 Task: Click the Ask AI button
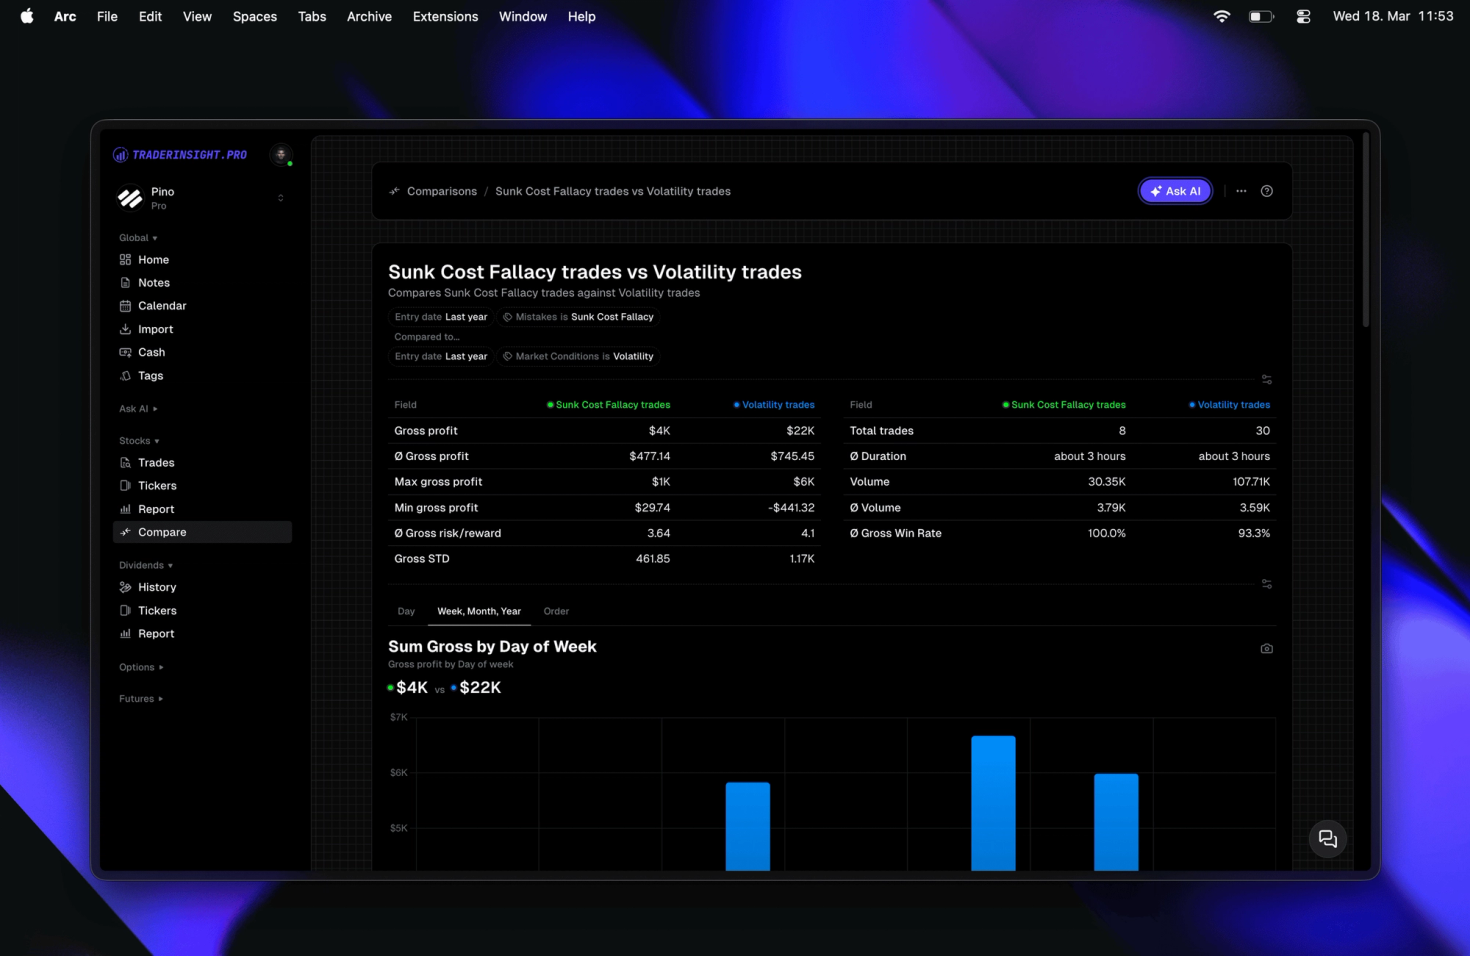pos(1176,191)
